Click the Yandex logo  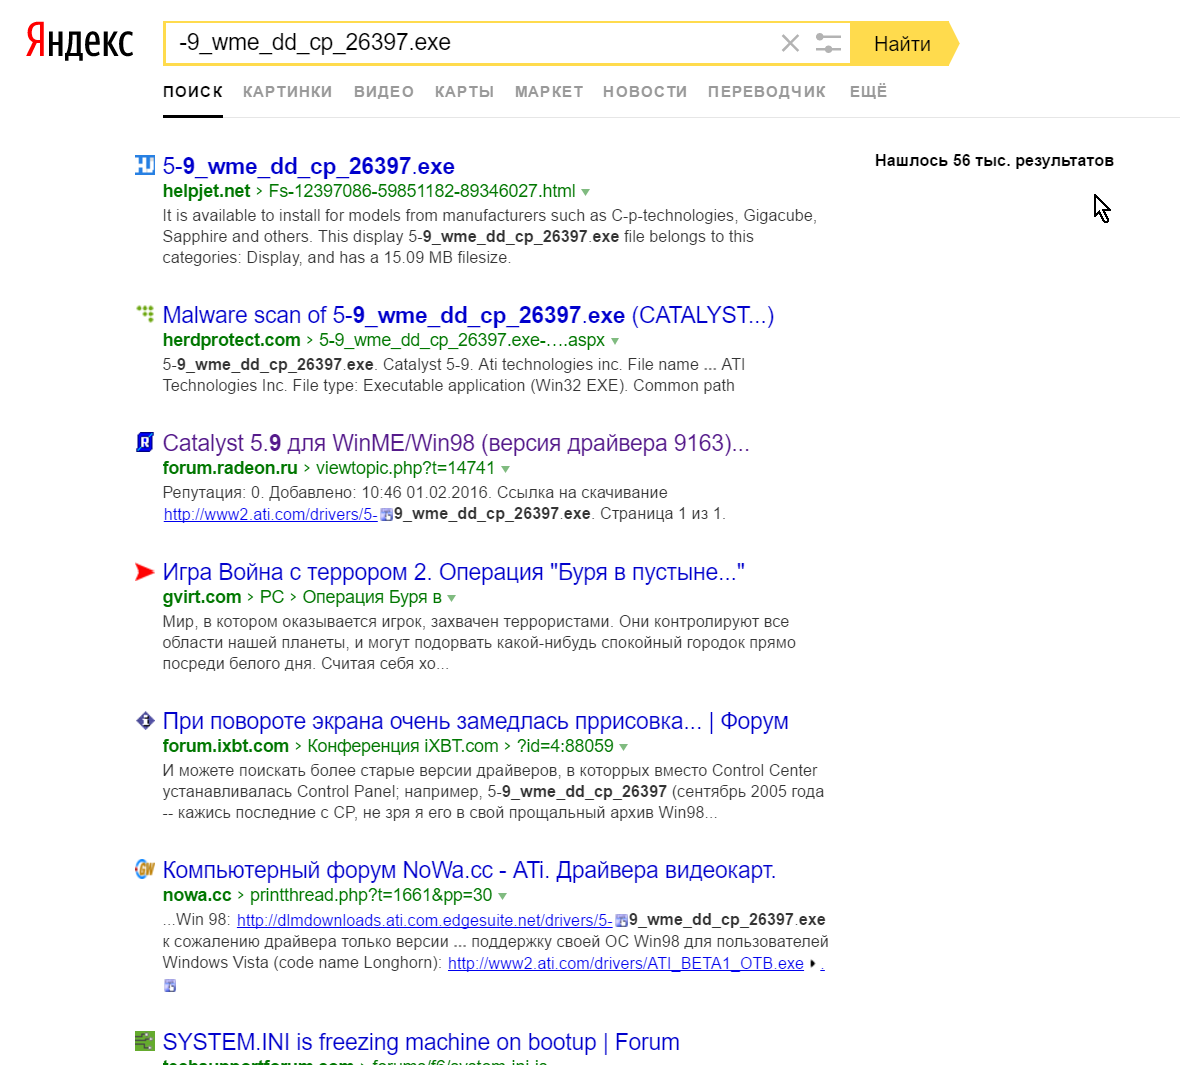[80, 41]
